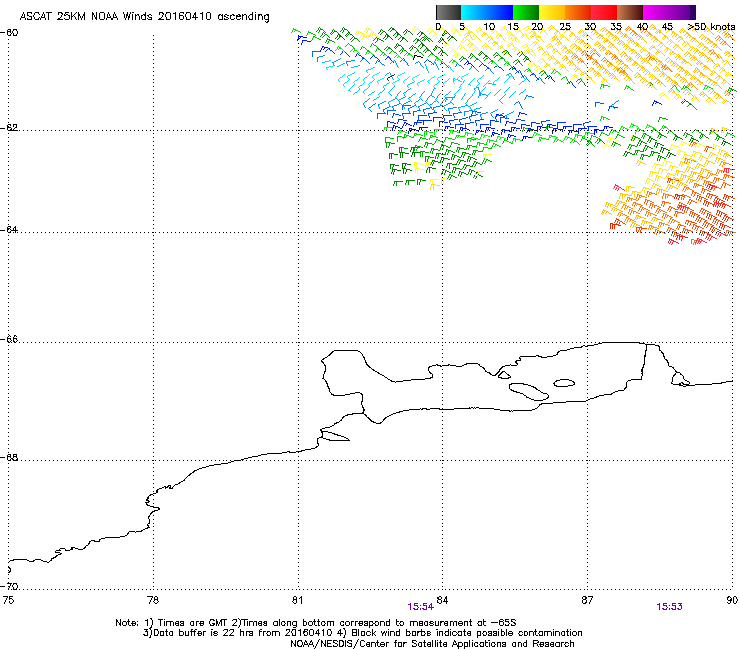Click the -64 latitude axis label
This screenshot has width=740, height=650.
point(9,230)
